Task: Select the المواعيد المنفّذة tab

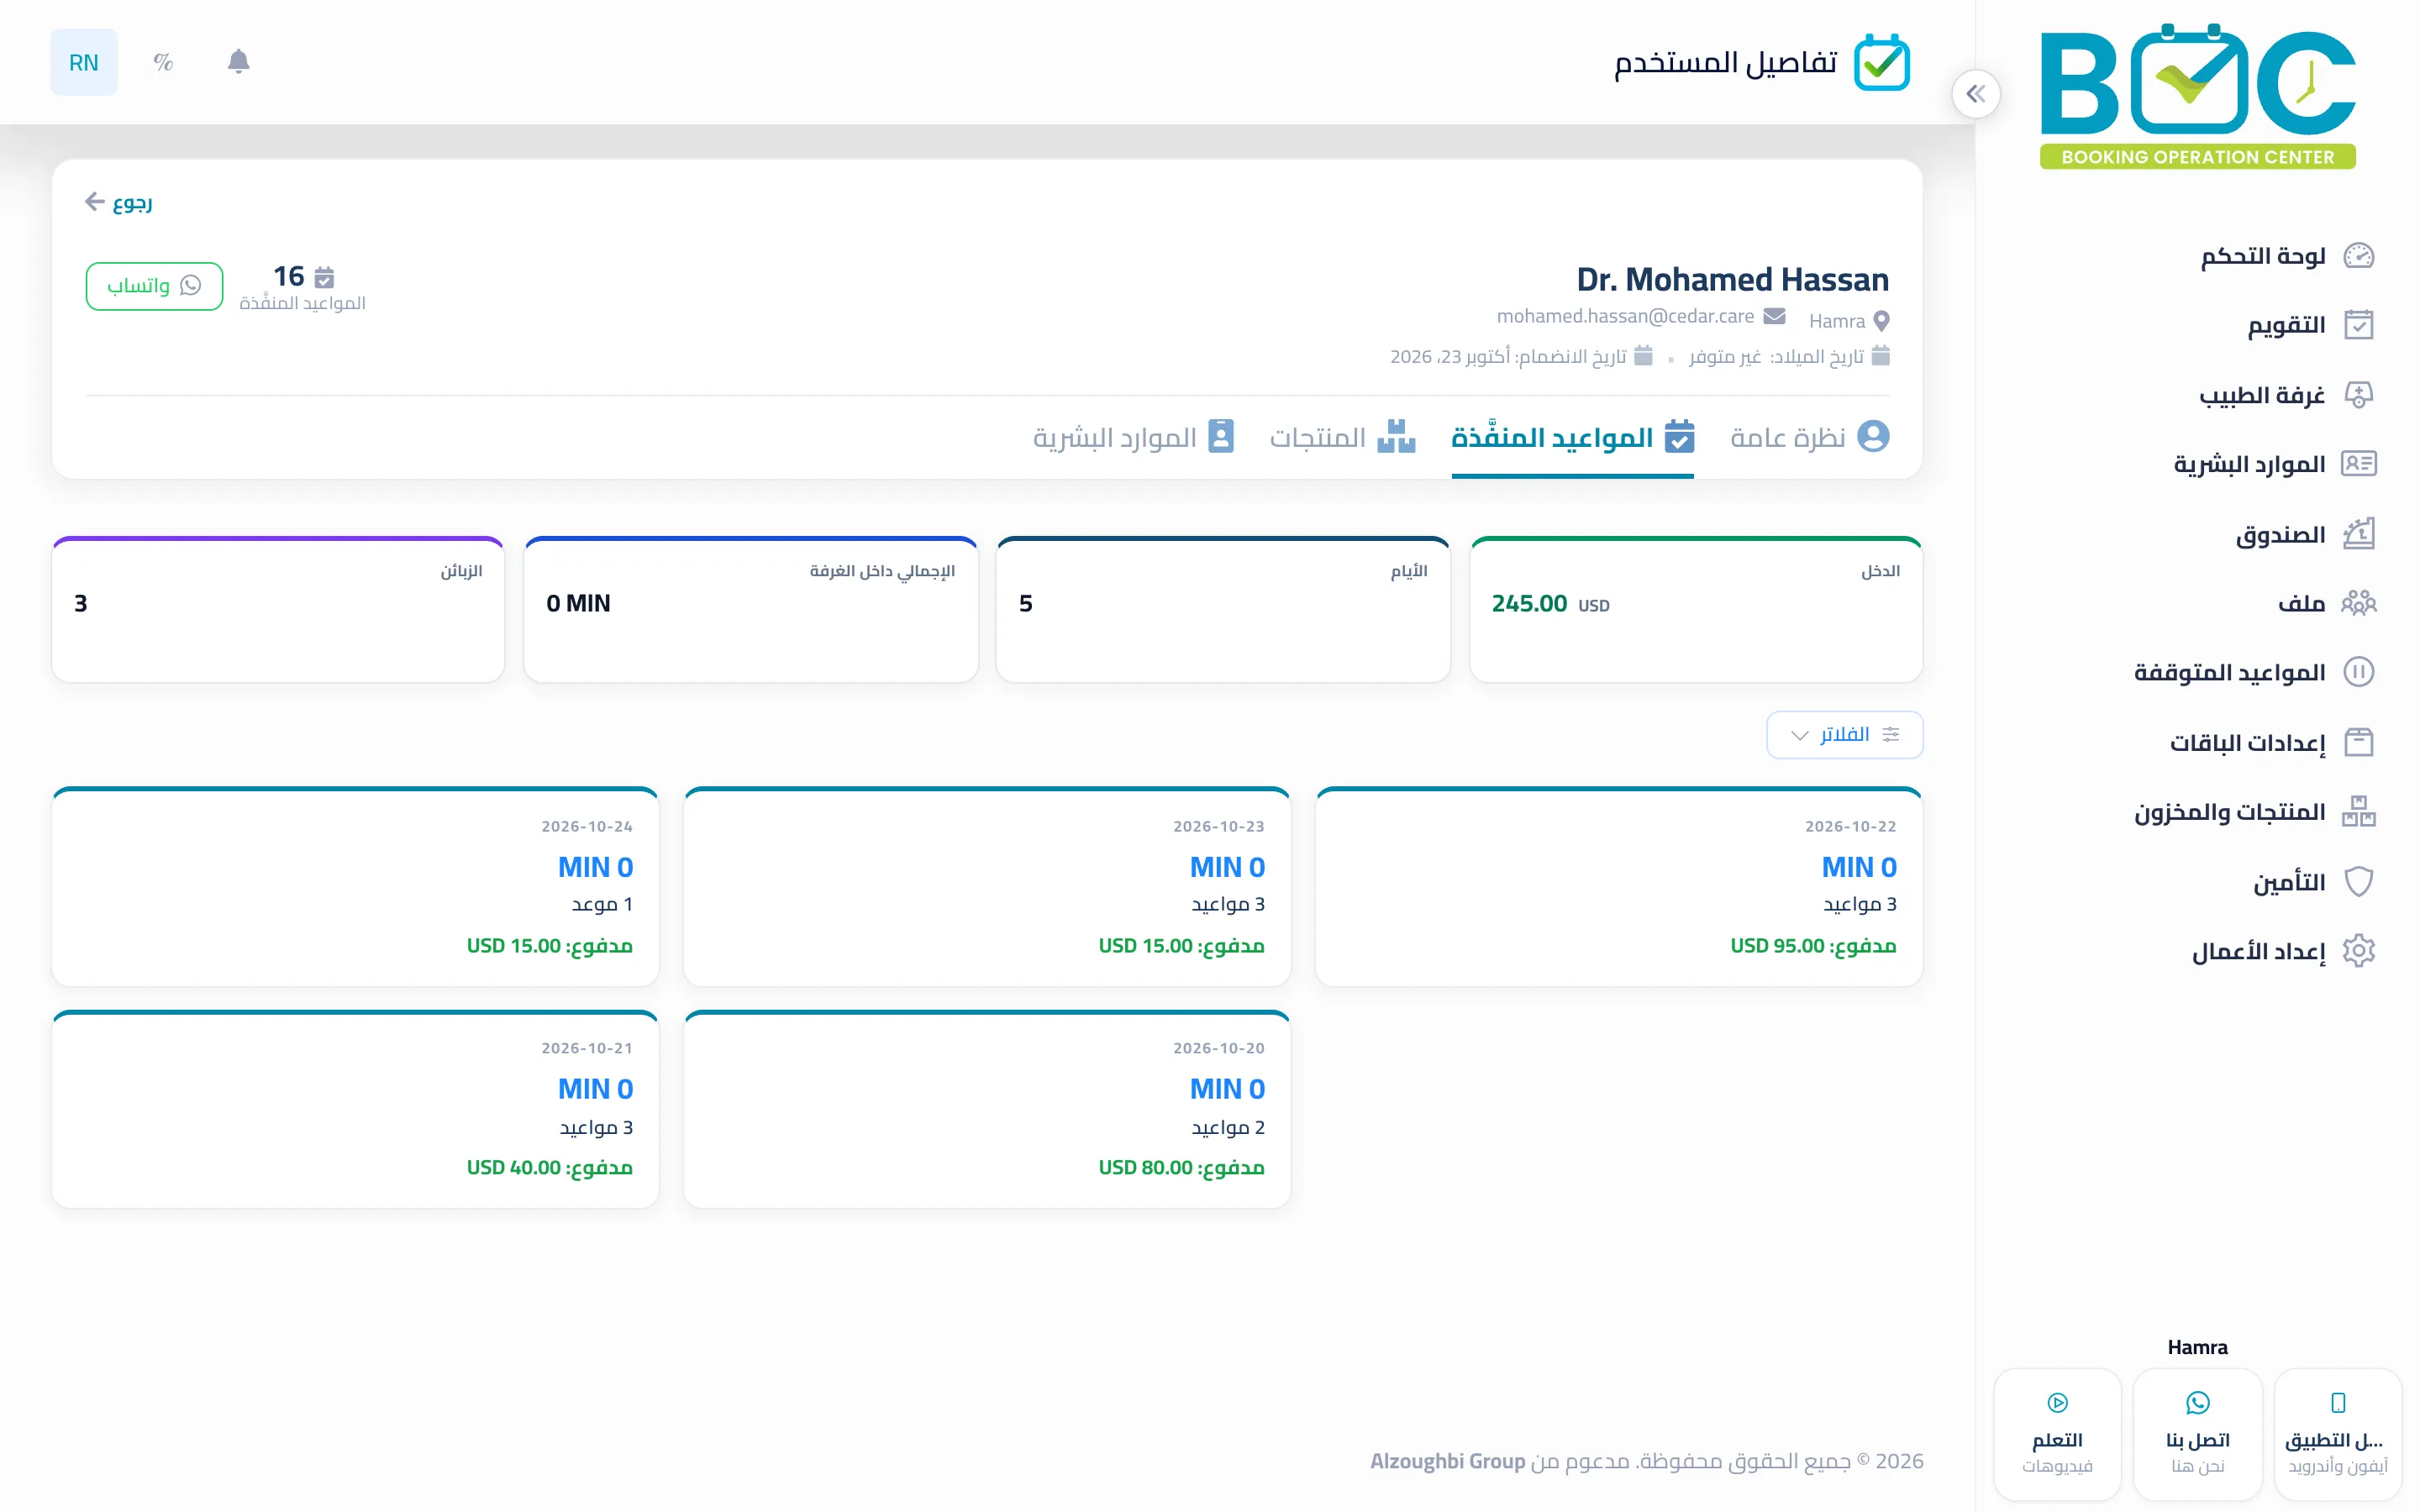Action: tap(1572, 437)
